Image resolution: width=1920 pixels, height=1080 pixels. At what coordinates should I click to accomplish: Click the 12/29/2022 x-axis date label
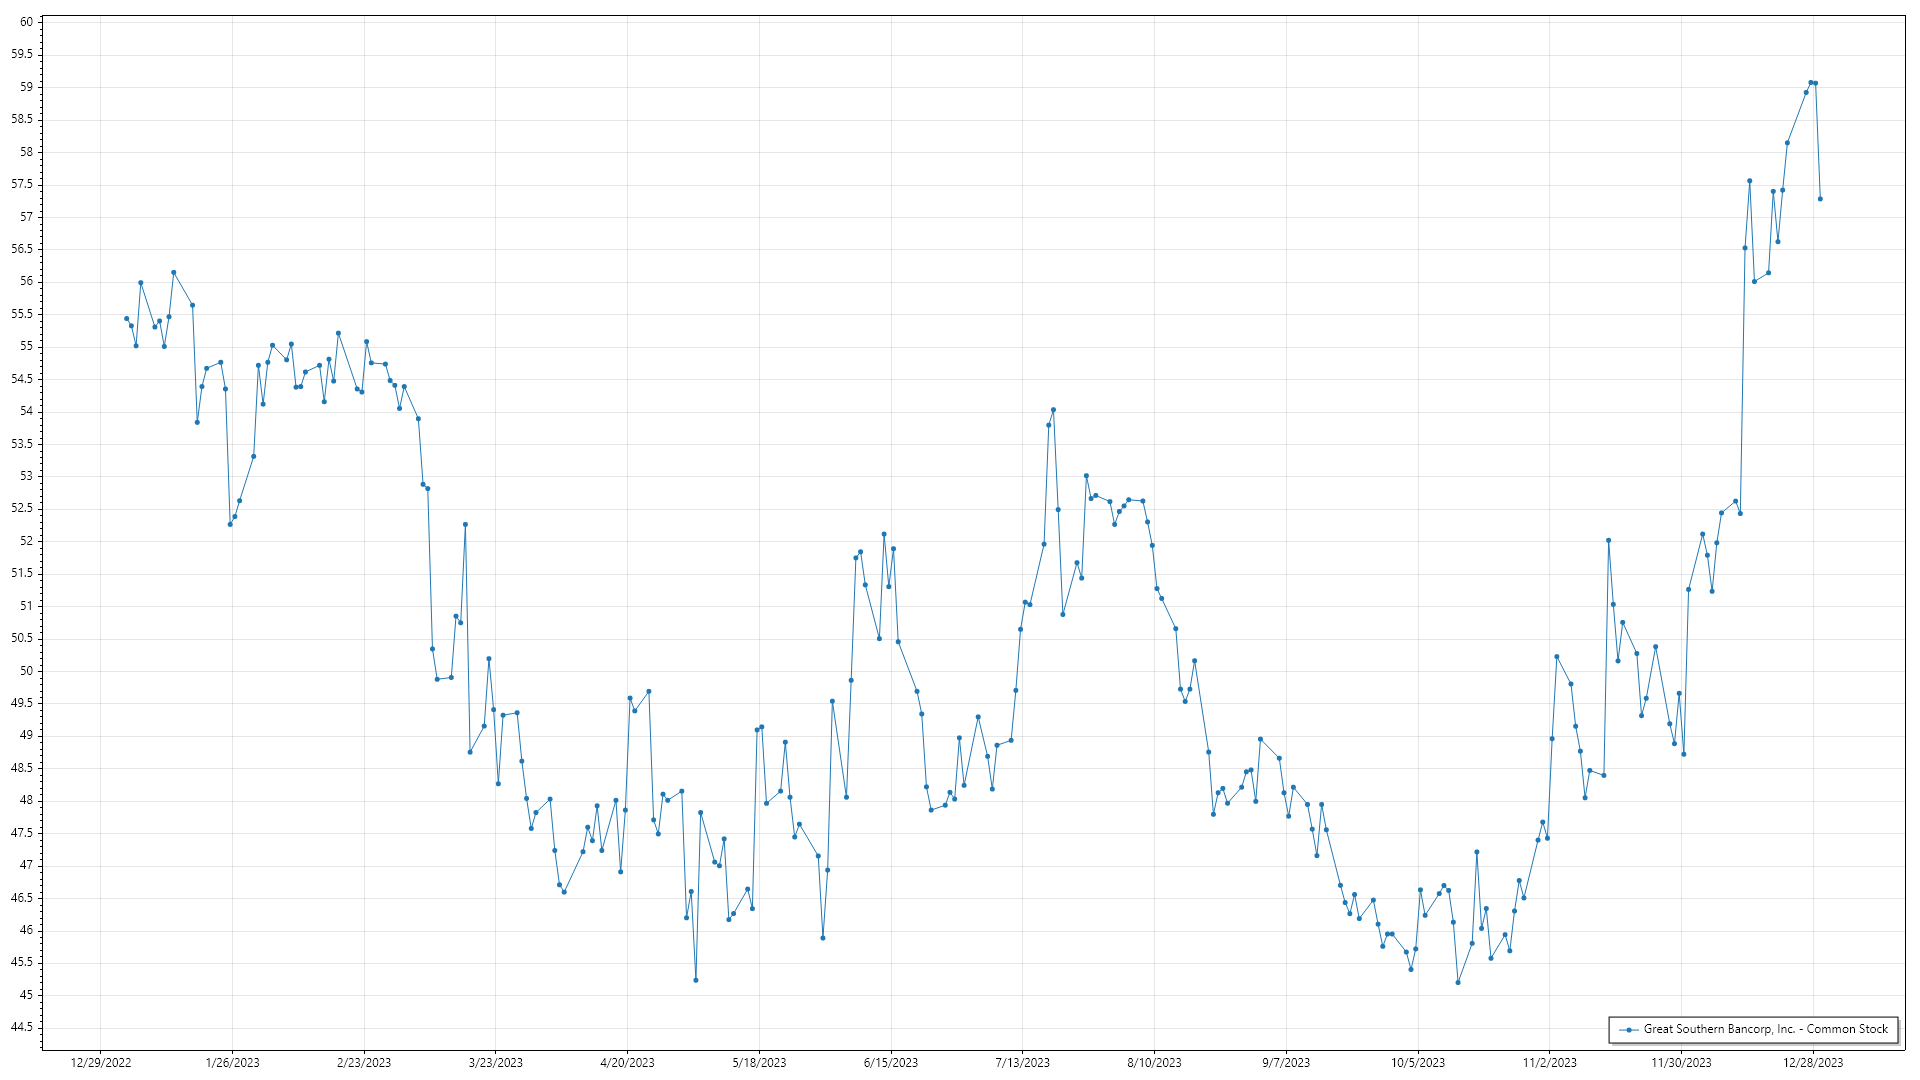[101, 1062]
